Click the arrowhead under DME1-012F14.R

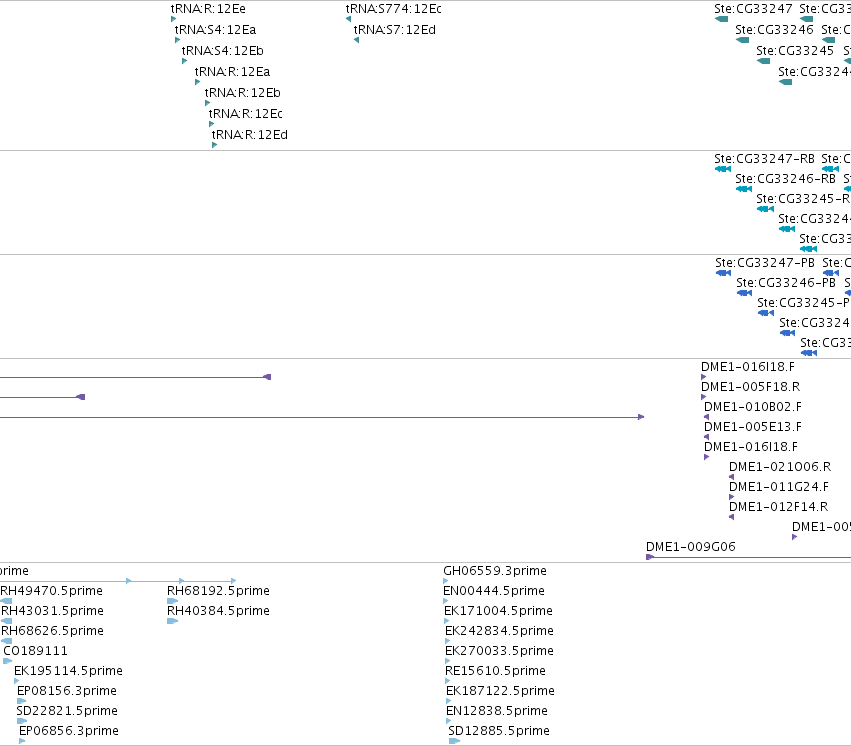pos(732,517)
